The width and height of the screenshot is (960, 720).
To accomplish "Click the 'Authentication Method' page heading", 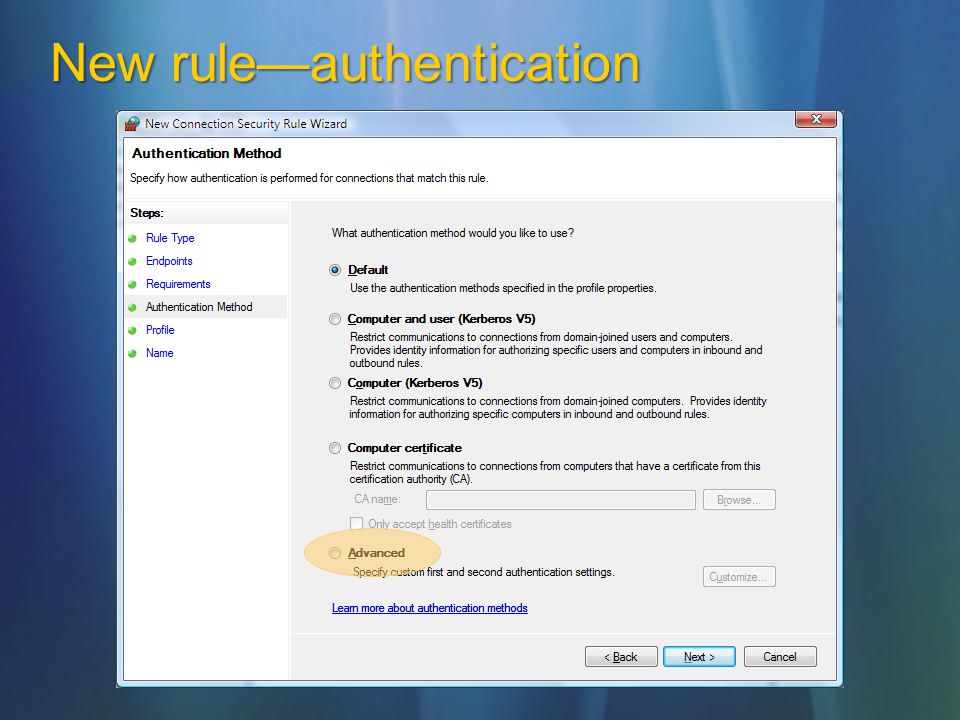I will click(x=207, y=153).
